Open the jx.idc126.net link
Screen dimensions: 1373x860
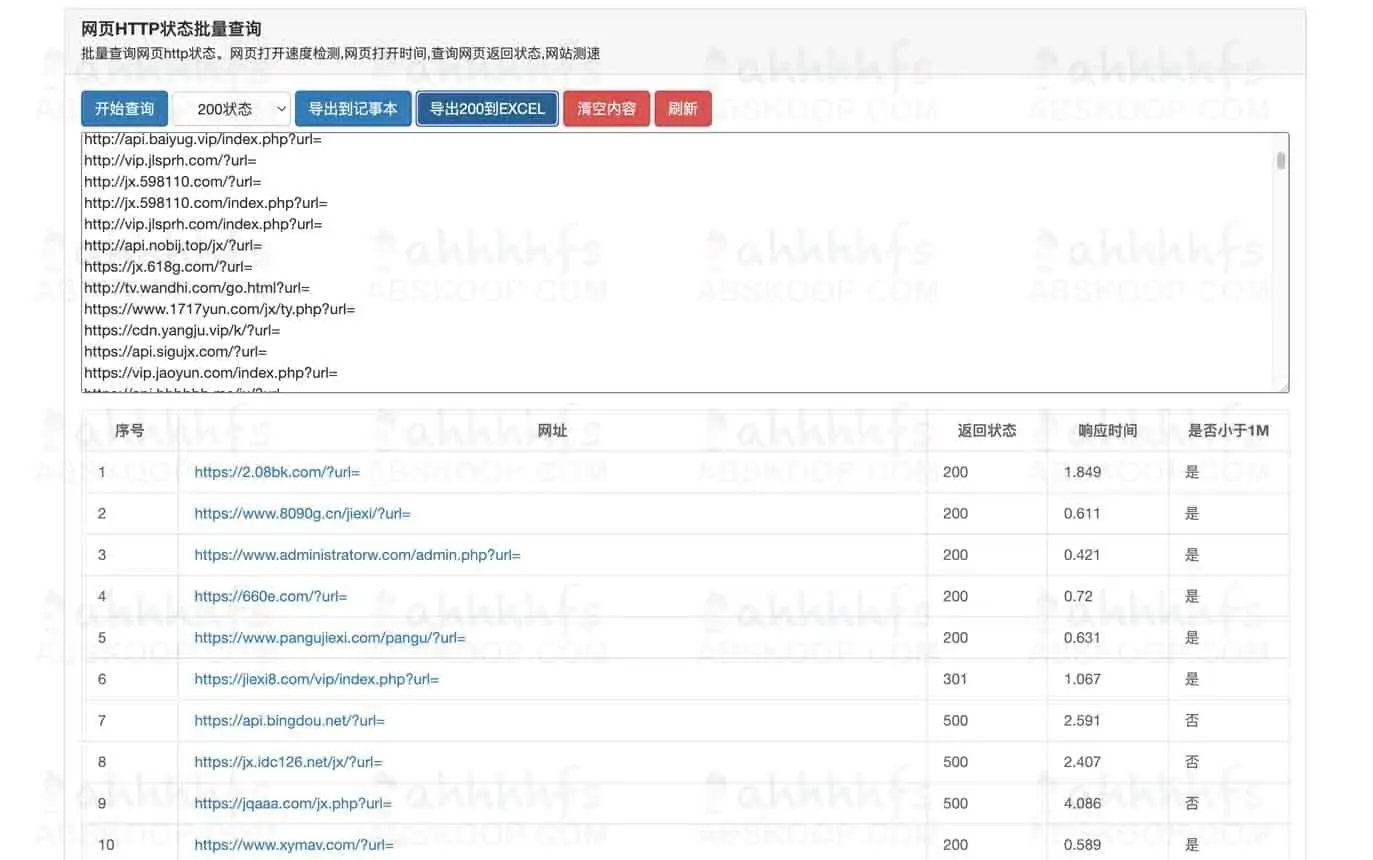click(288, 762)
